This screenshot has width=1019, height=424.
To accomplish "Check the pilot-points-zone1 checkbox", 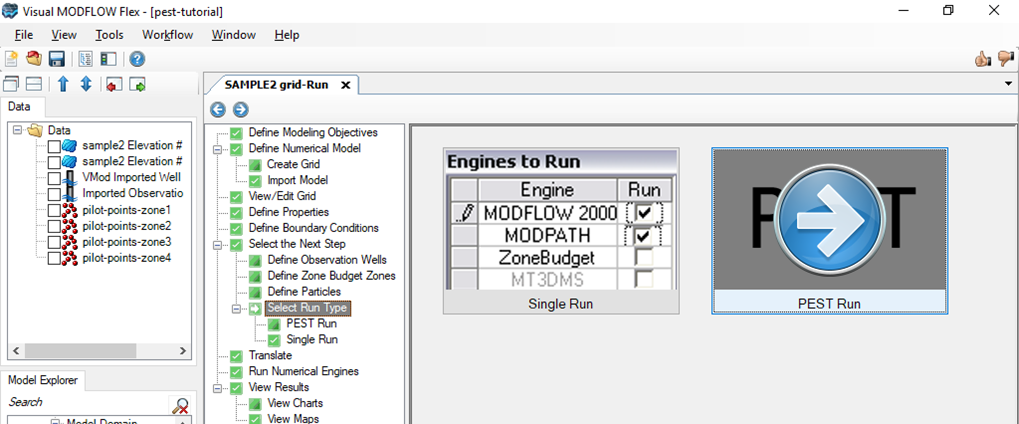I will 55,211.
